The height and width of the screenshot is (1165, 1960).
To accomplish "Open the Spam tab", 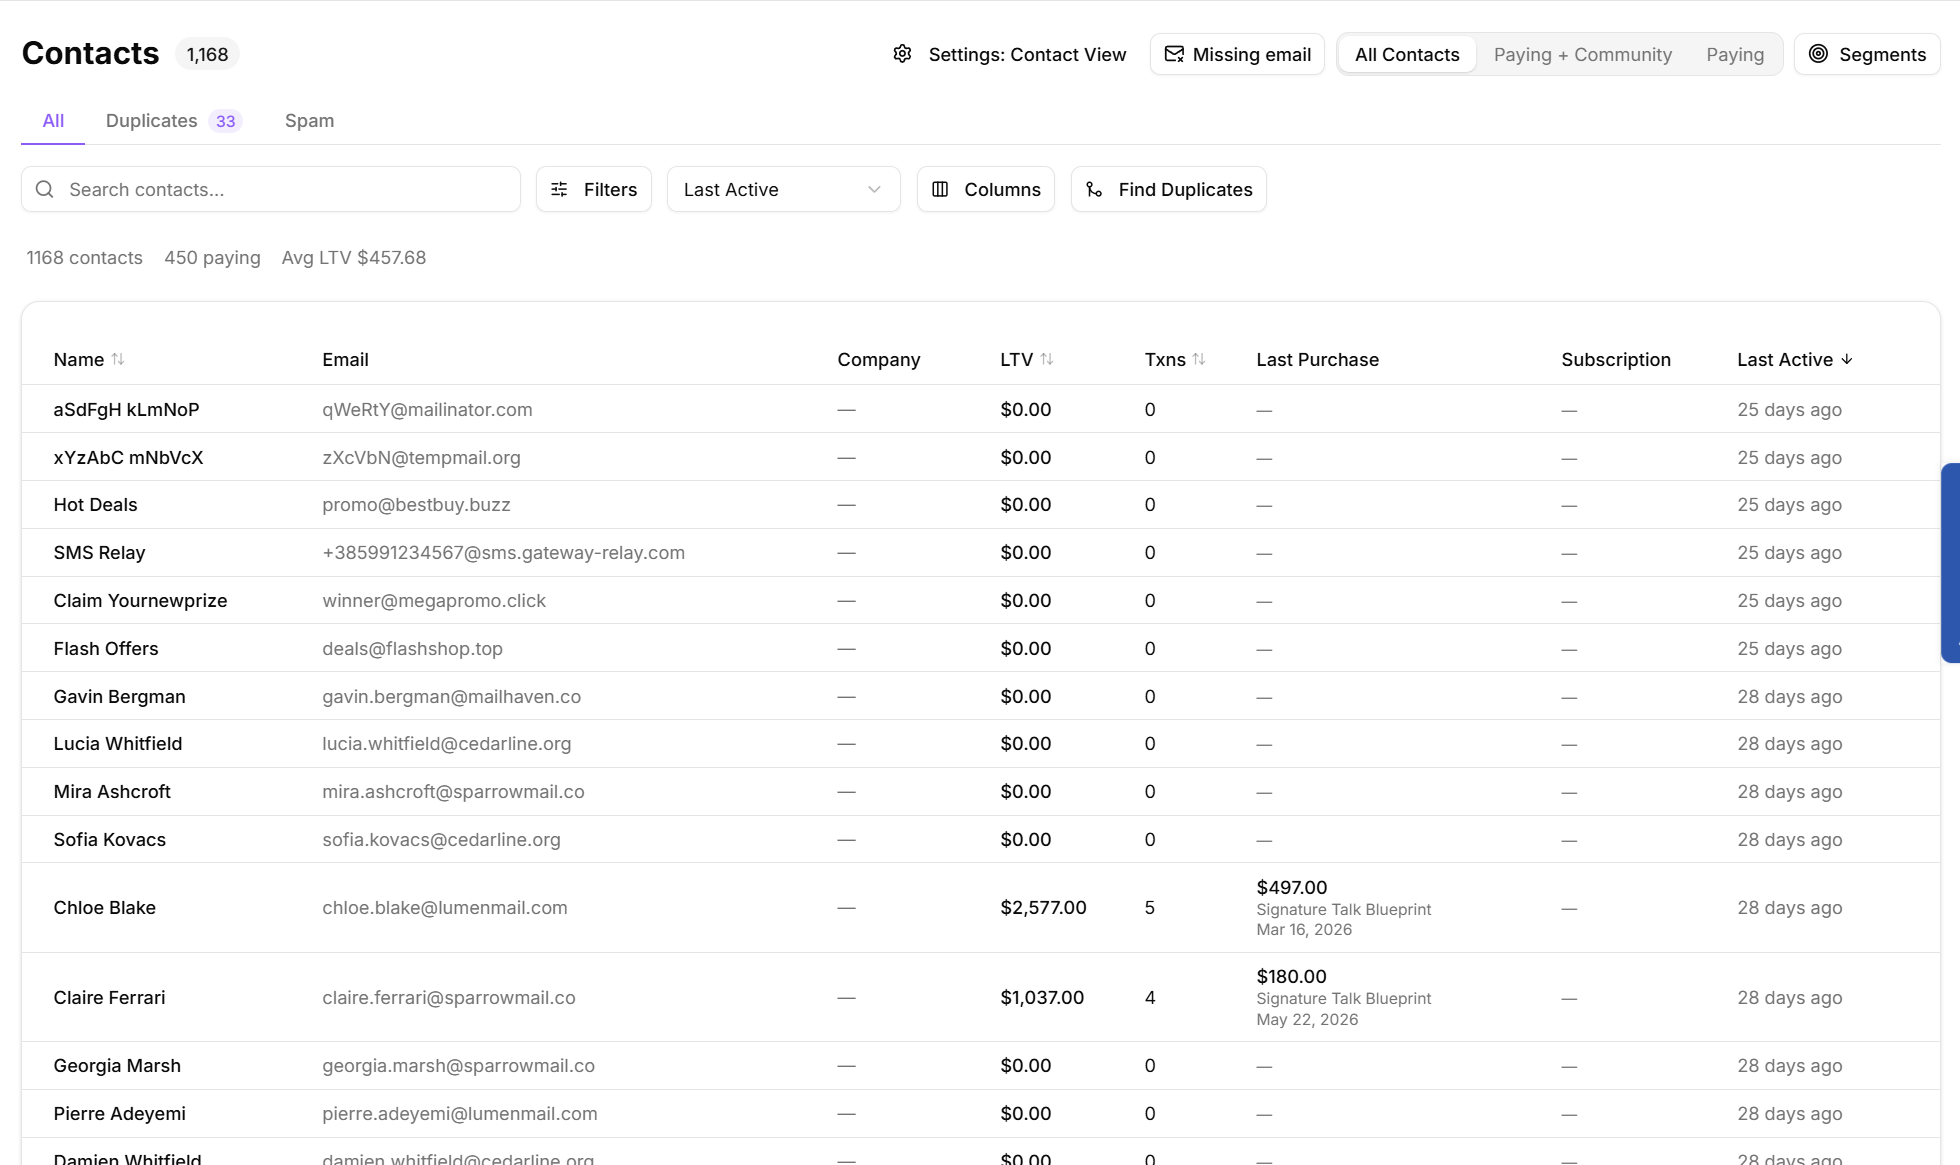I will tap(309, 121).
